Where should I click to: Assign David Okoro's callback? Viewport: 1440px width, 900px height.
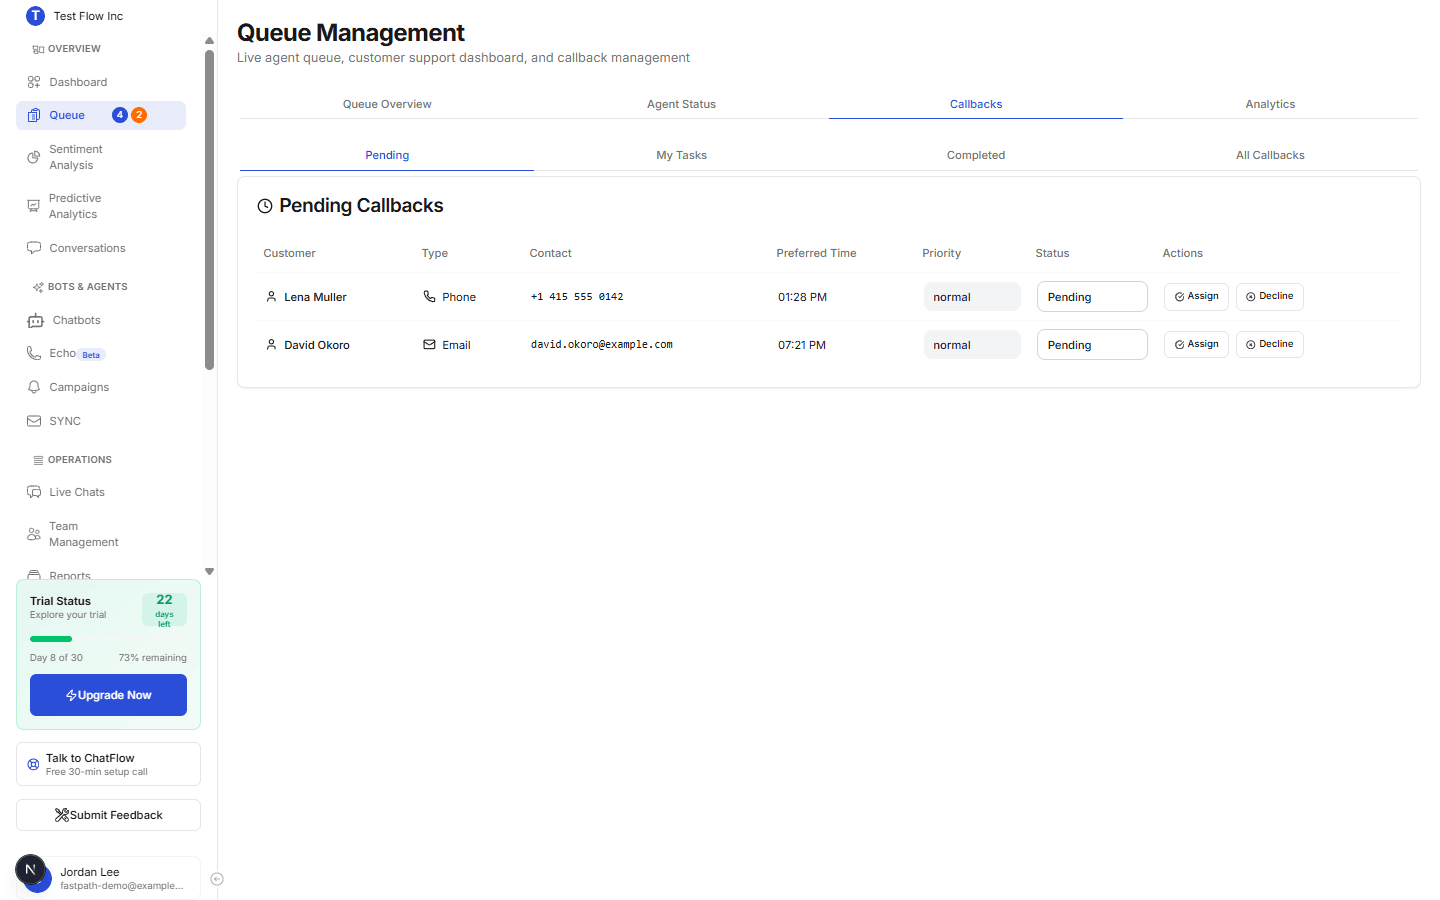(x=1196, y=344)
